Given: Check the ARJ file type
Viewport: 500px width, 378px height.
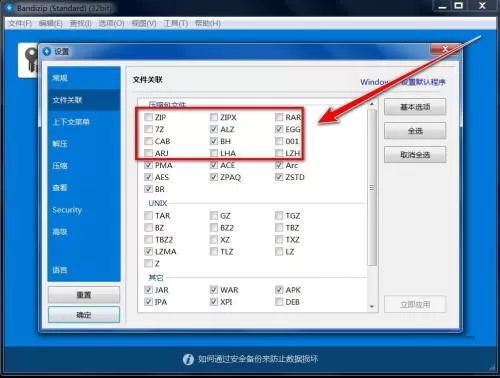Looking at the screenshot, I should (x=148, y=153).
